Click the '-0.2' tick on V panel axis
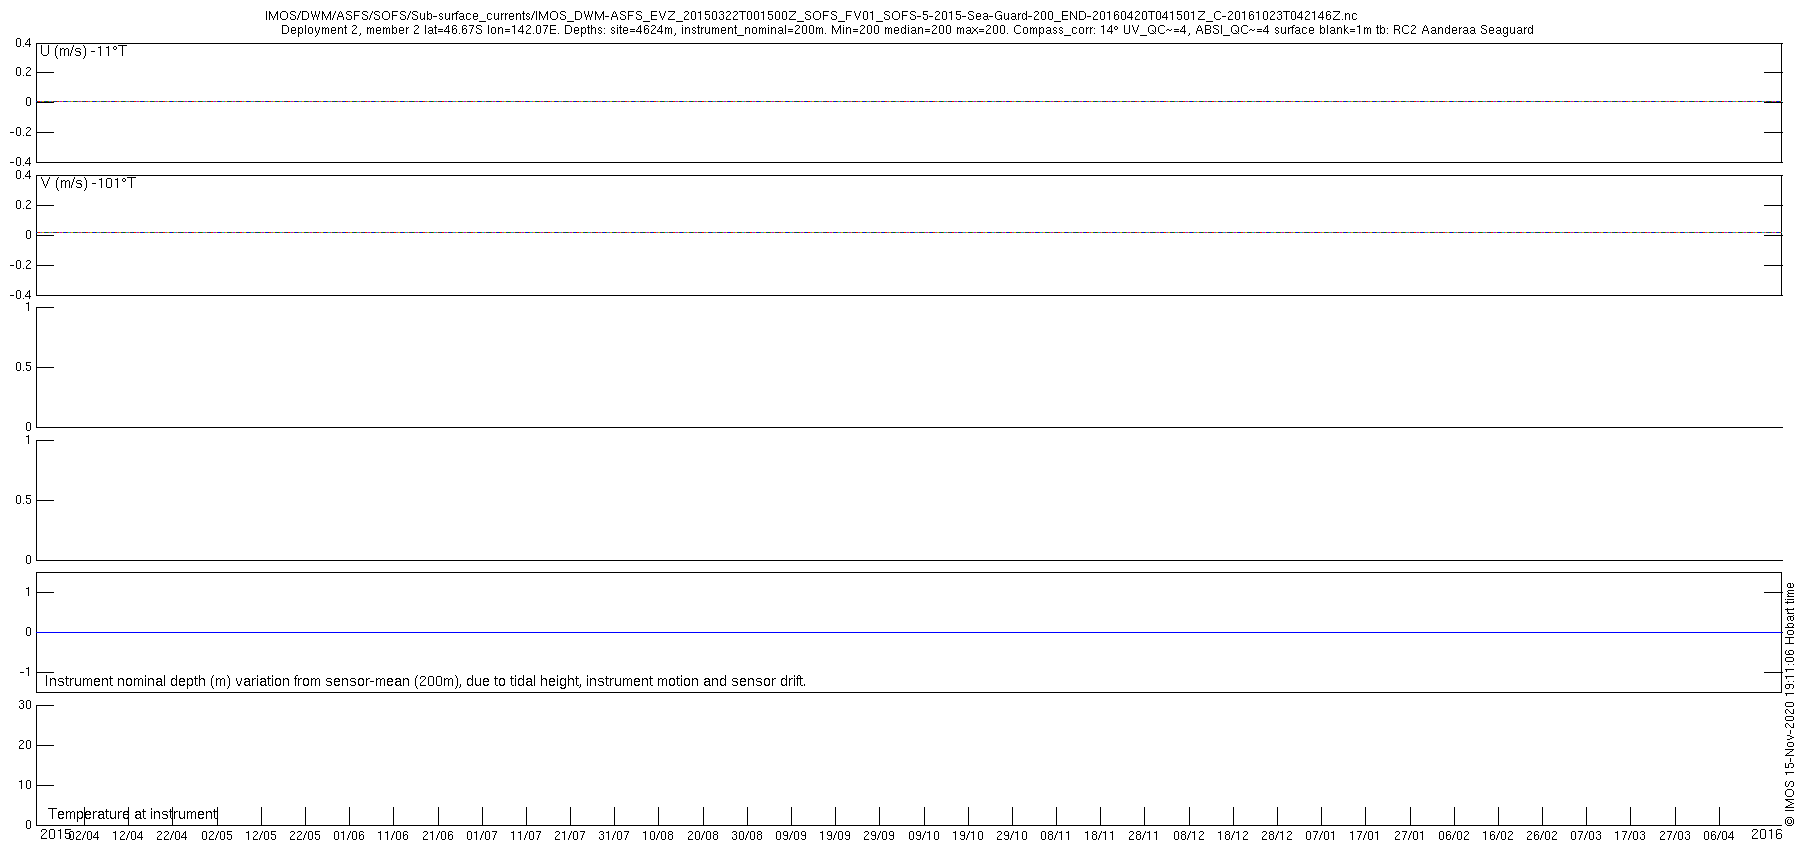1800x850 pixels. pos(22,265)
